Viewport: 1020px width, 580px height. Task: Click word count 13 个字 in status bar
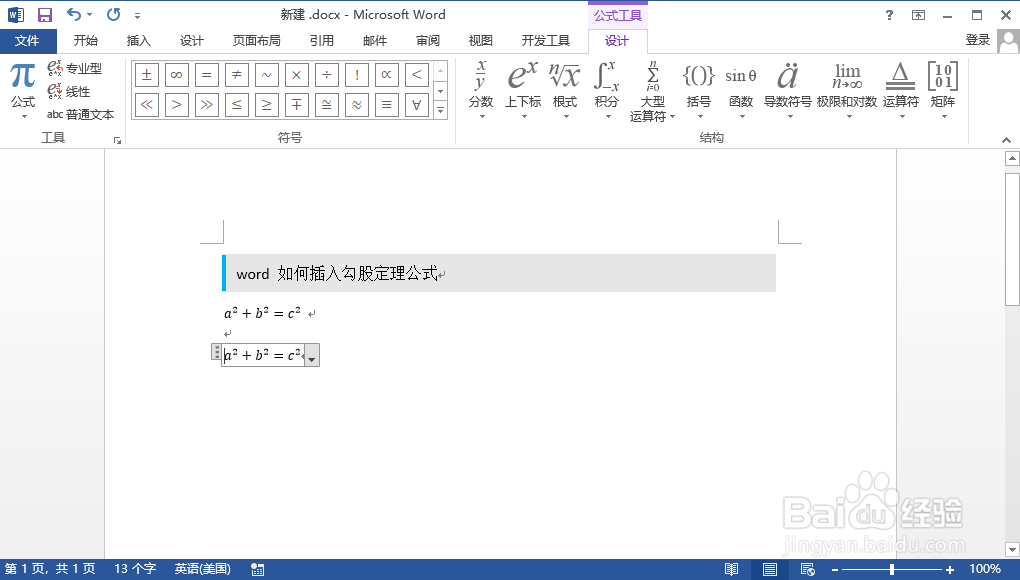click(135, 569)
